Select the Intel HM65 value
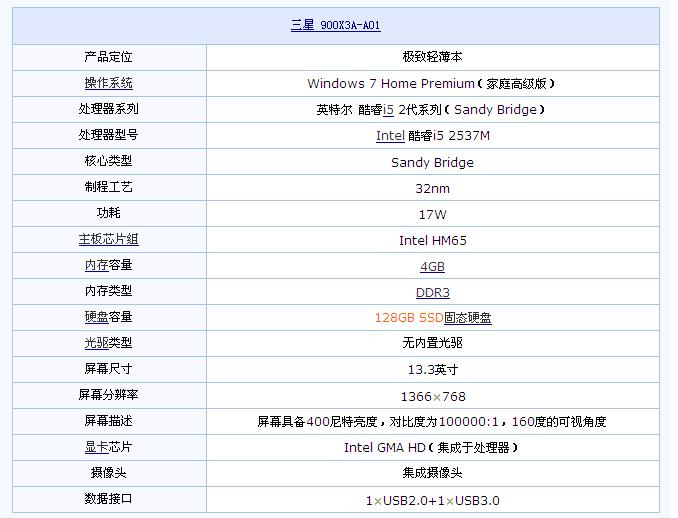678x518 pixels. [433, 240]
